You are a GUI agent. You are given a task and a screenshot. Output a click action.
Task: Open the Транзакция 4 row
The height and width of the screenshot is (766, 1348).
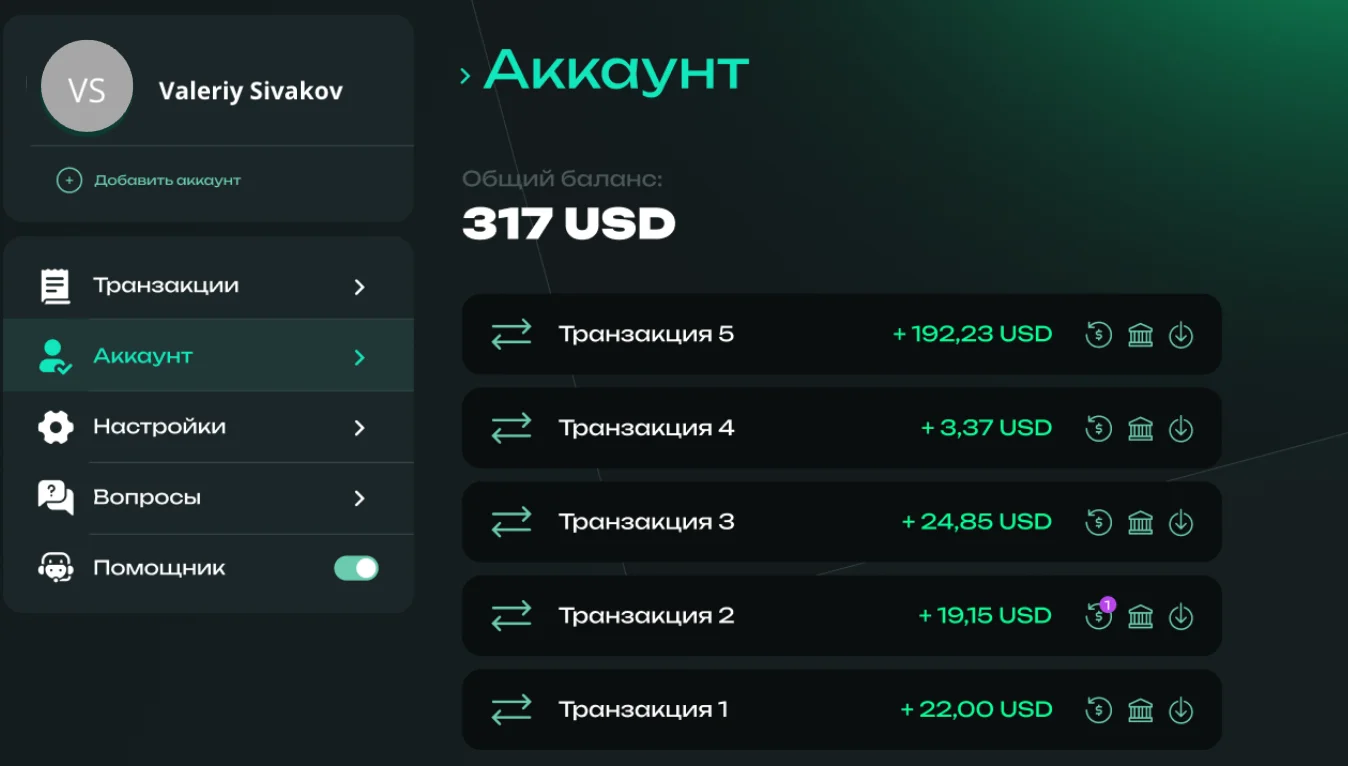[842, 428]
